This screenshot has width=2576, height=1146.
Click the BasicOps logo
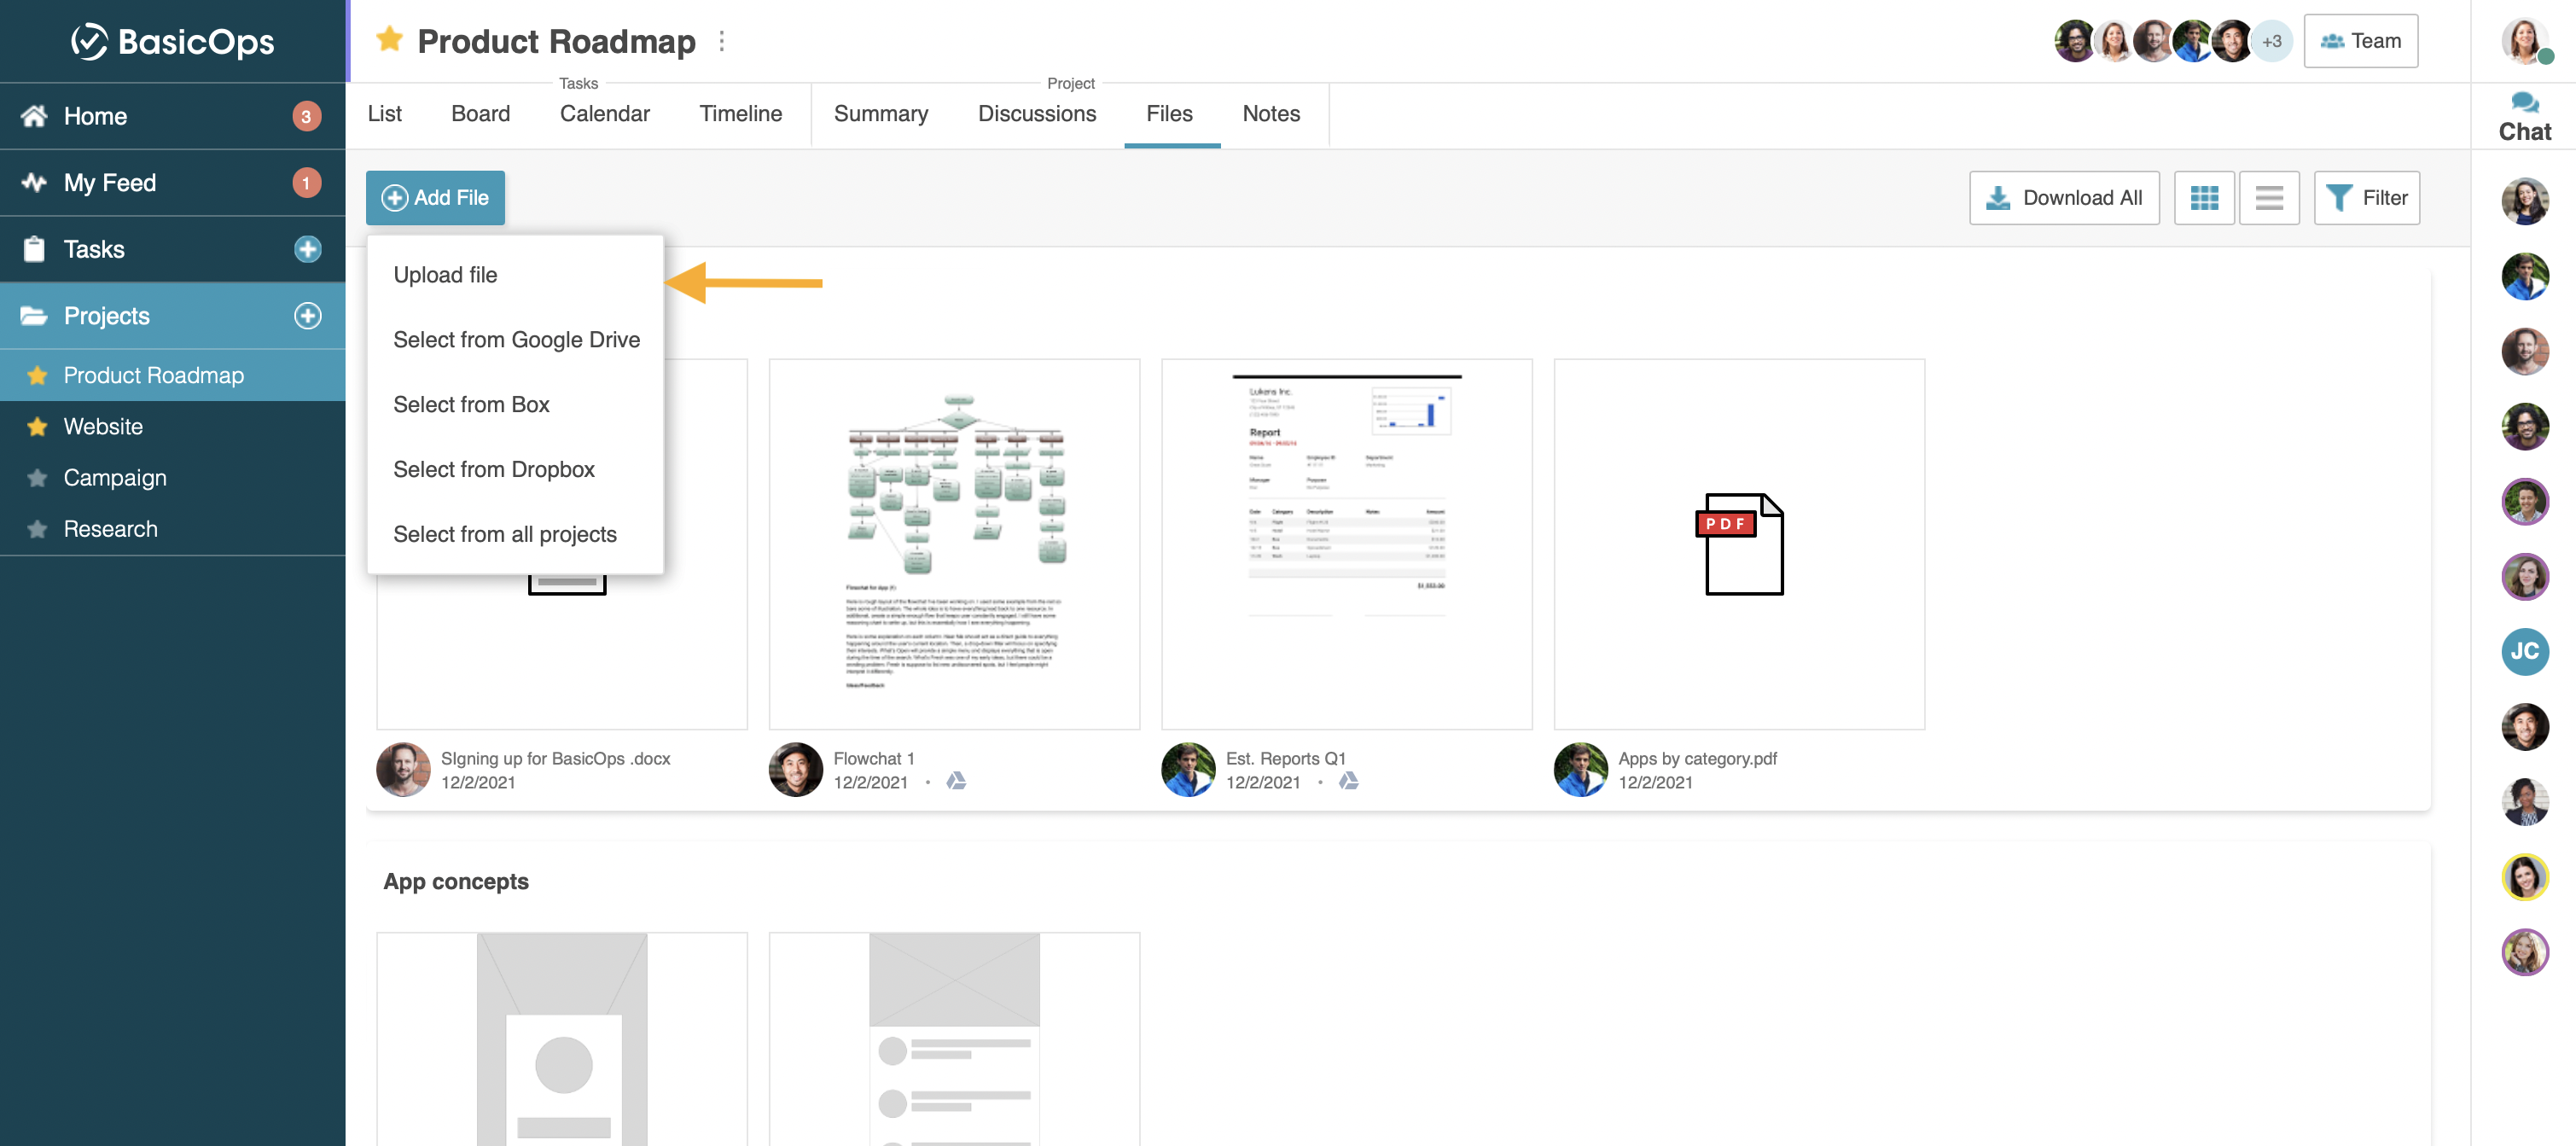point(172,40)
